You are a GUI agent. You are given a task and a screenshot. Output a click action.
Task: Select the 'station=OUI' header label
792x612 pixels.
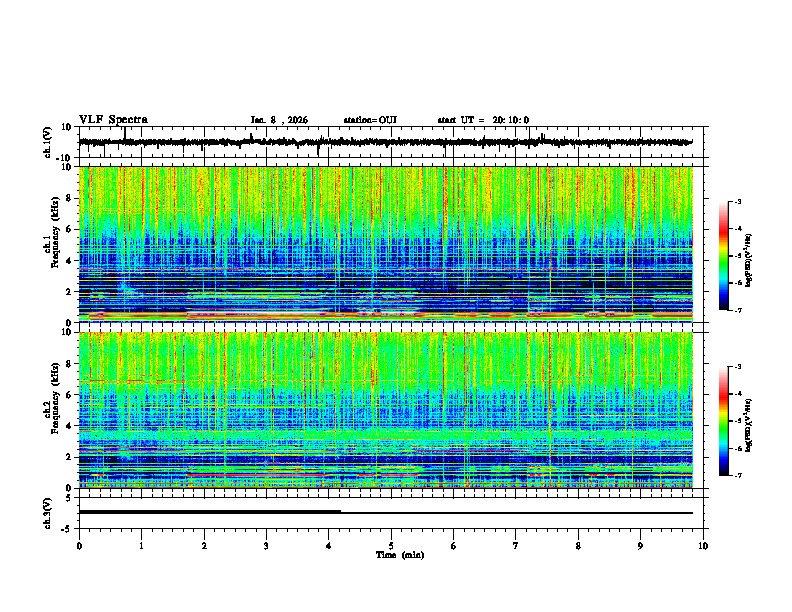tap(370, 120)
